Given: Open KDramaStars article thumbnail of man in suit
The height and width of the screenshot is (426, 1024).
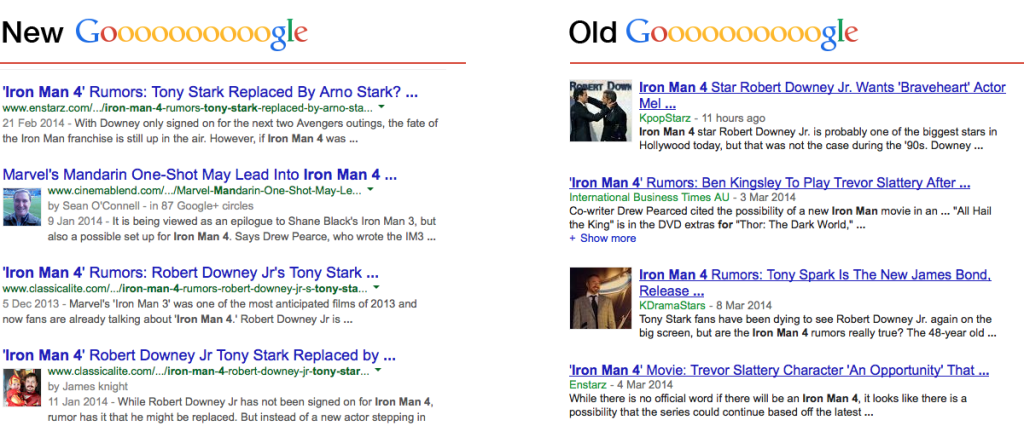Looking at the screenshot, I should click(x=601, y=297).
